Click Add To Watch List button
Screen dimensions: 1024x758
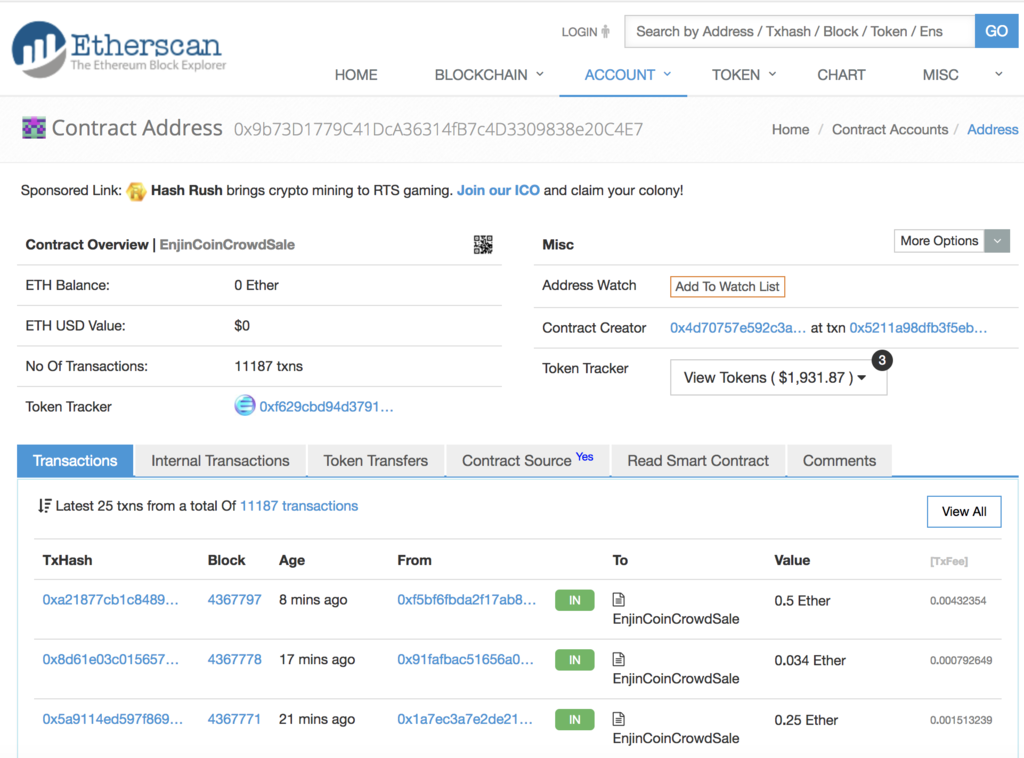click(727, 287)
